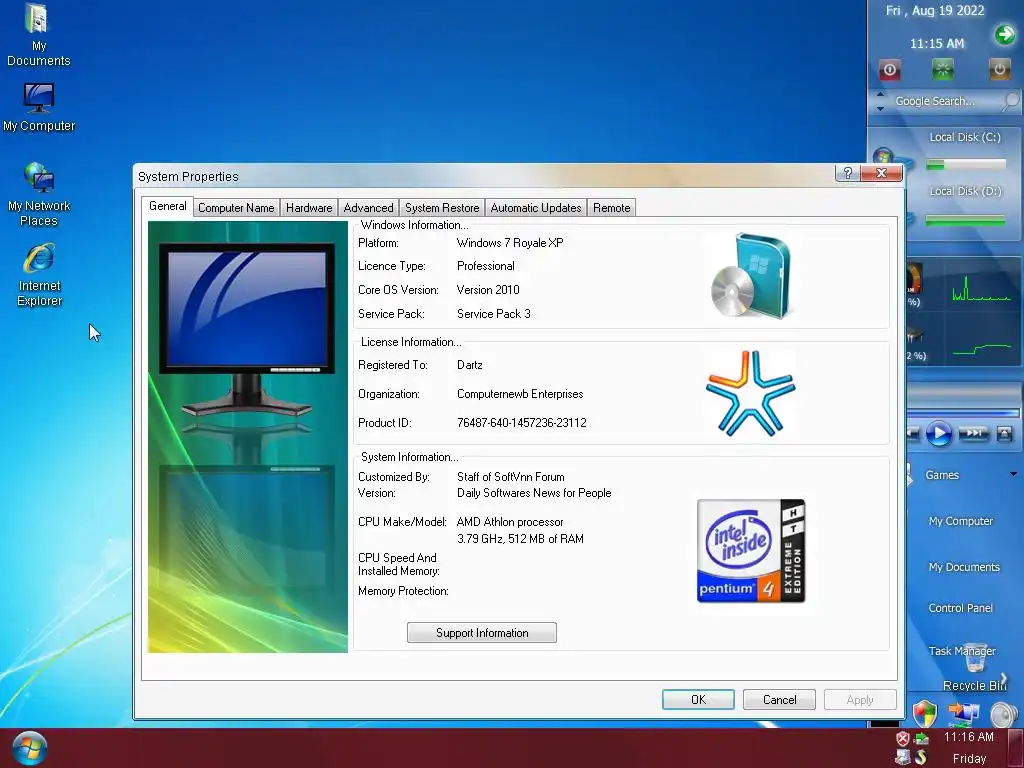1024x768 pixels.
Task: Click the media player next track button
Action: coord(974,433)
